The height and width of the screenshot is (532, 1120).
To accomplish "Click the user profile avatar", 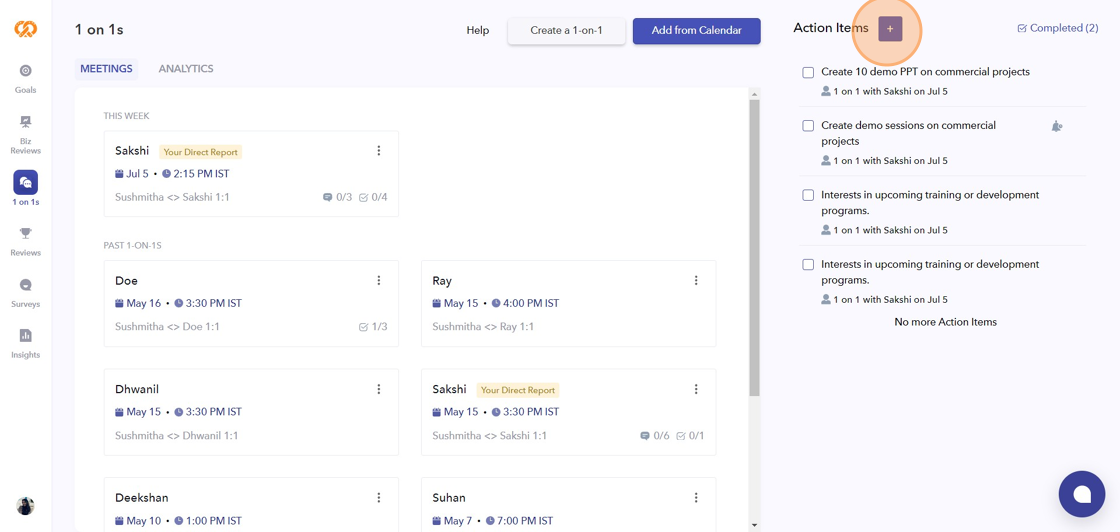I will tap(26, 506).
